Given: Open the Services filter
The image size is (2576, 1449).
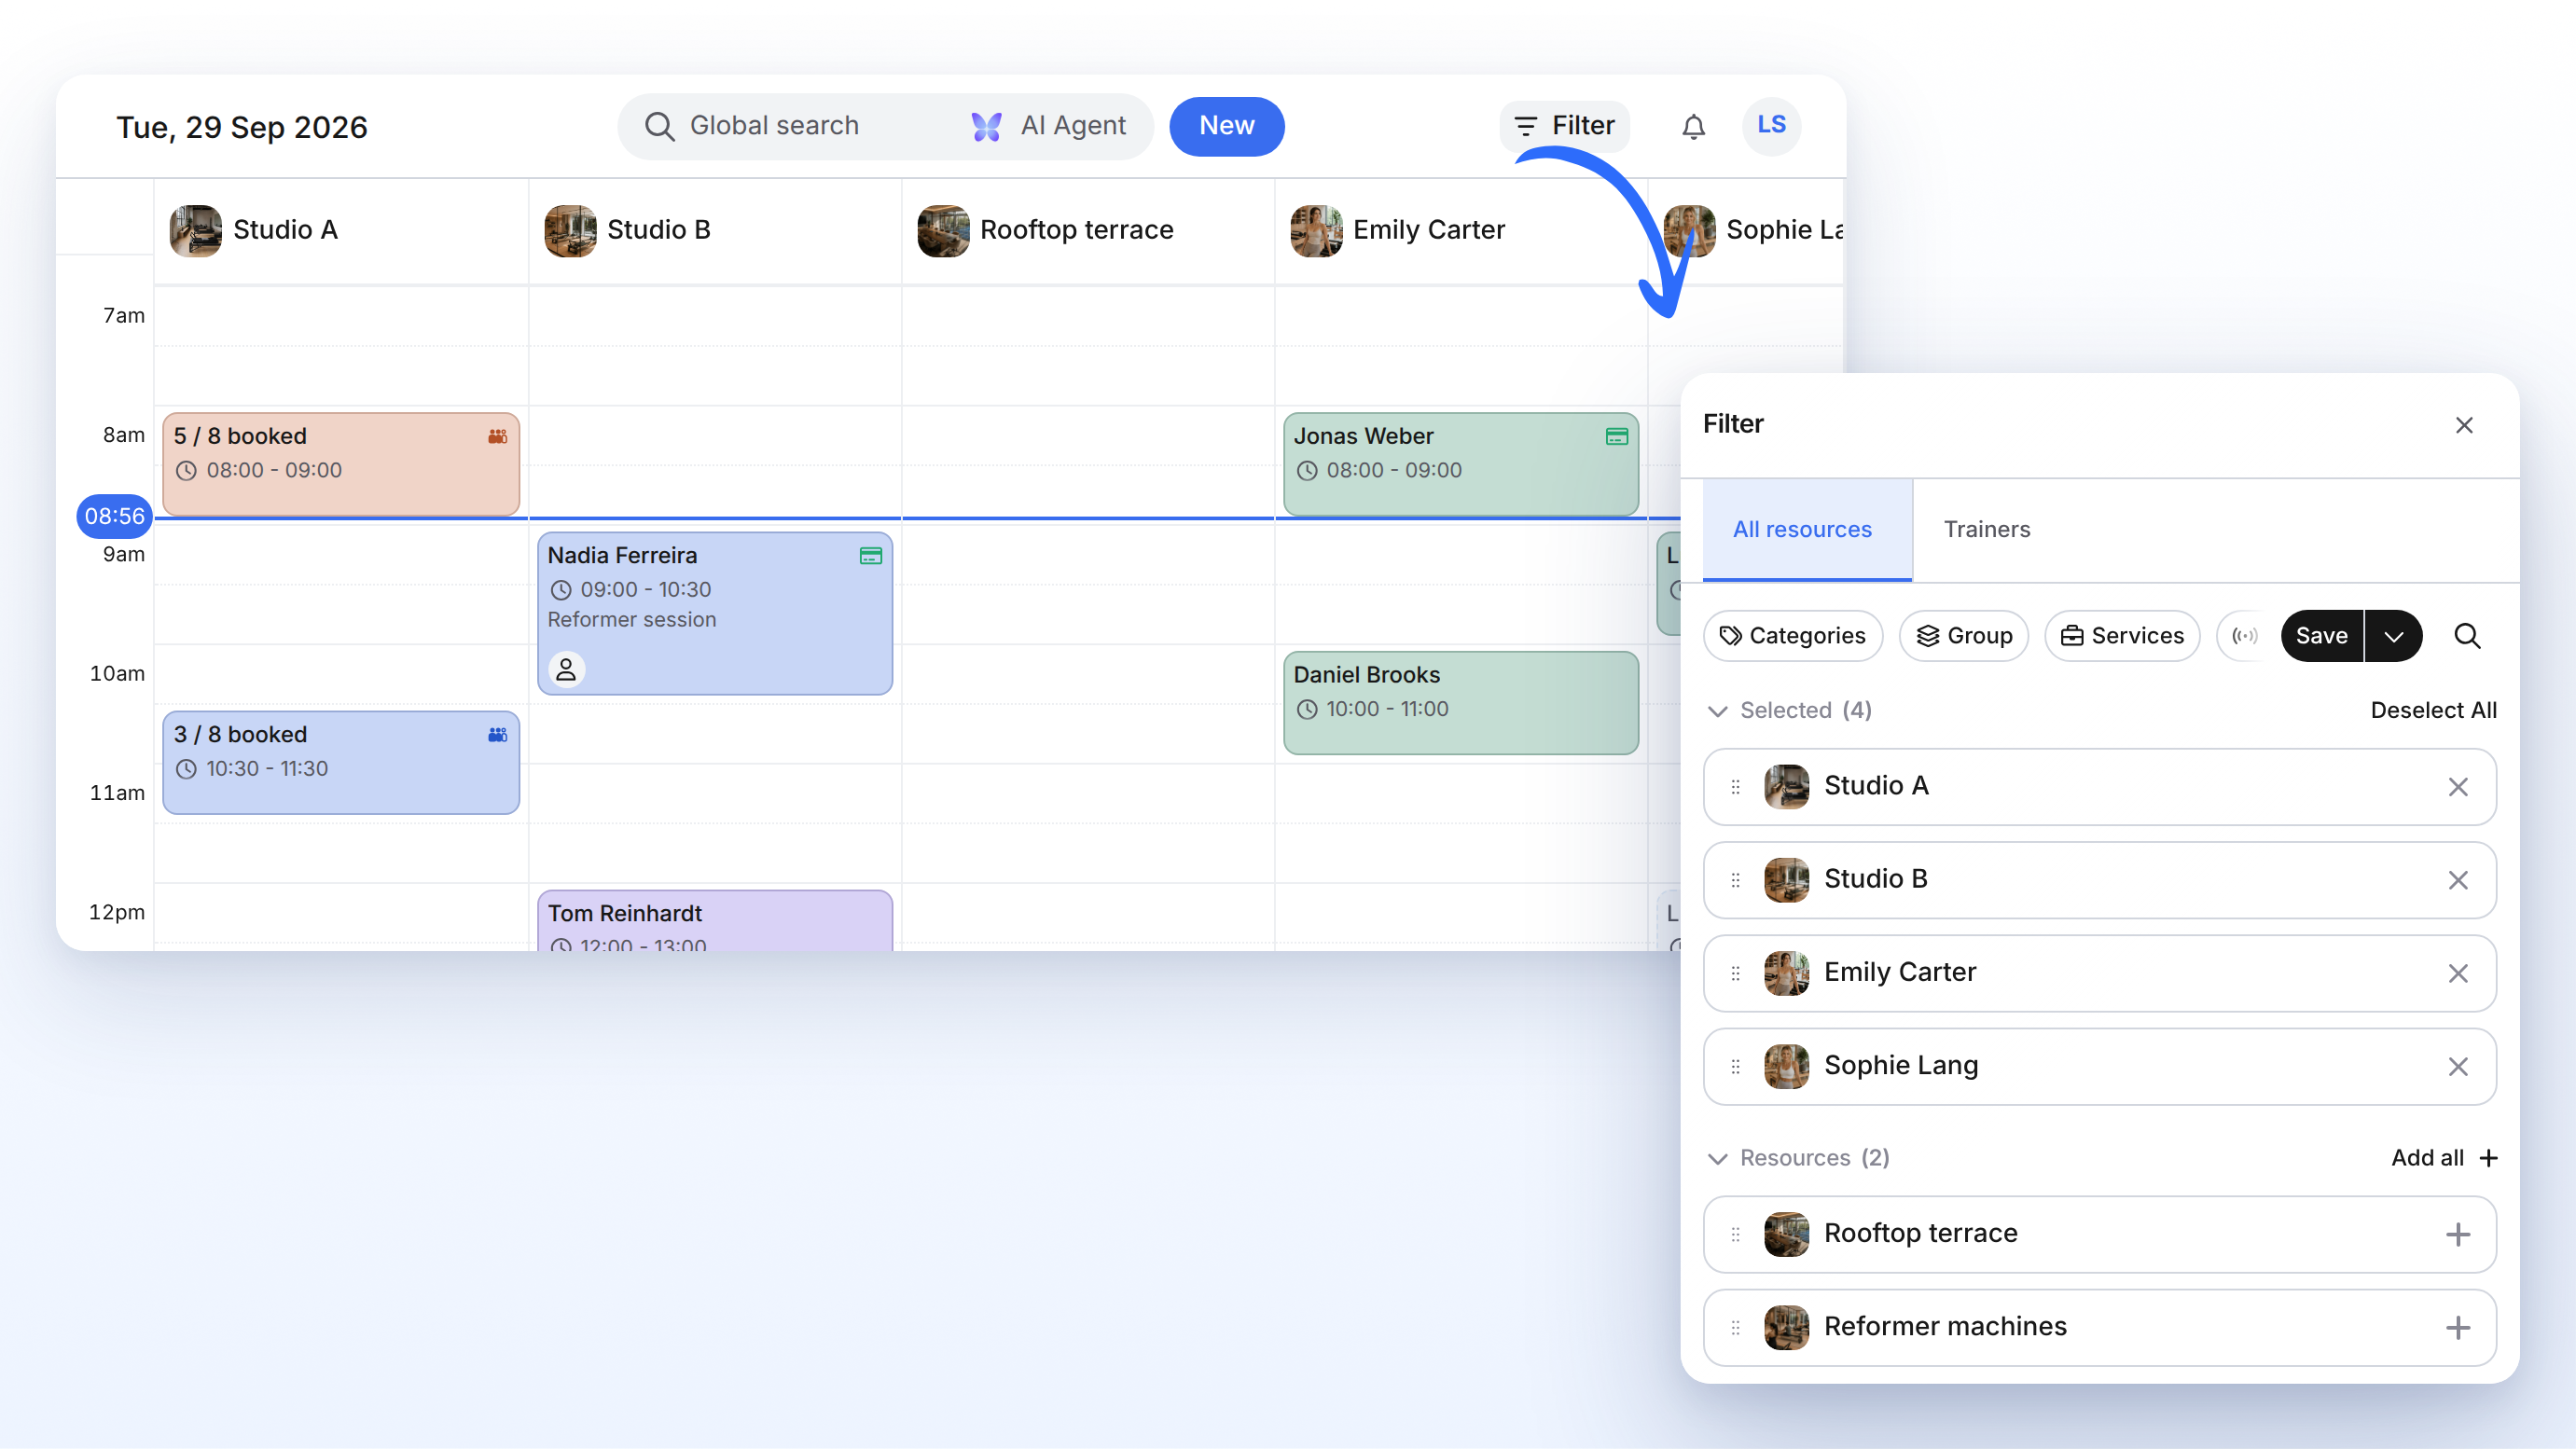Looking at the screenshot, I should pyautogui.click(x=2121, y=636).
